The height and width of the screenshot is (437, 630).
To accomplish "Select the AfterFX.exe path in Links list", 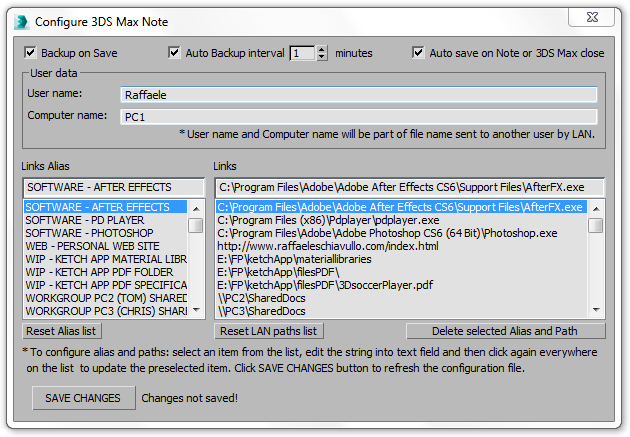I will [x=401, y=207].
